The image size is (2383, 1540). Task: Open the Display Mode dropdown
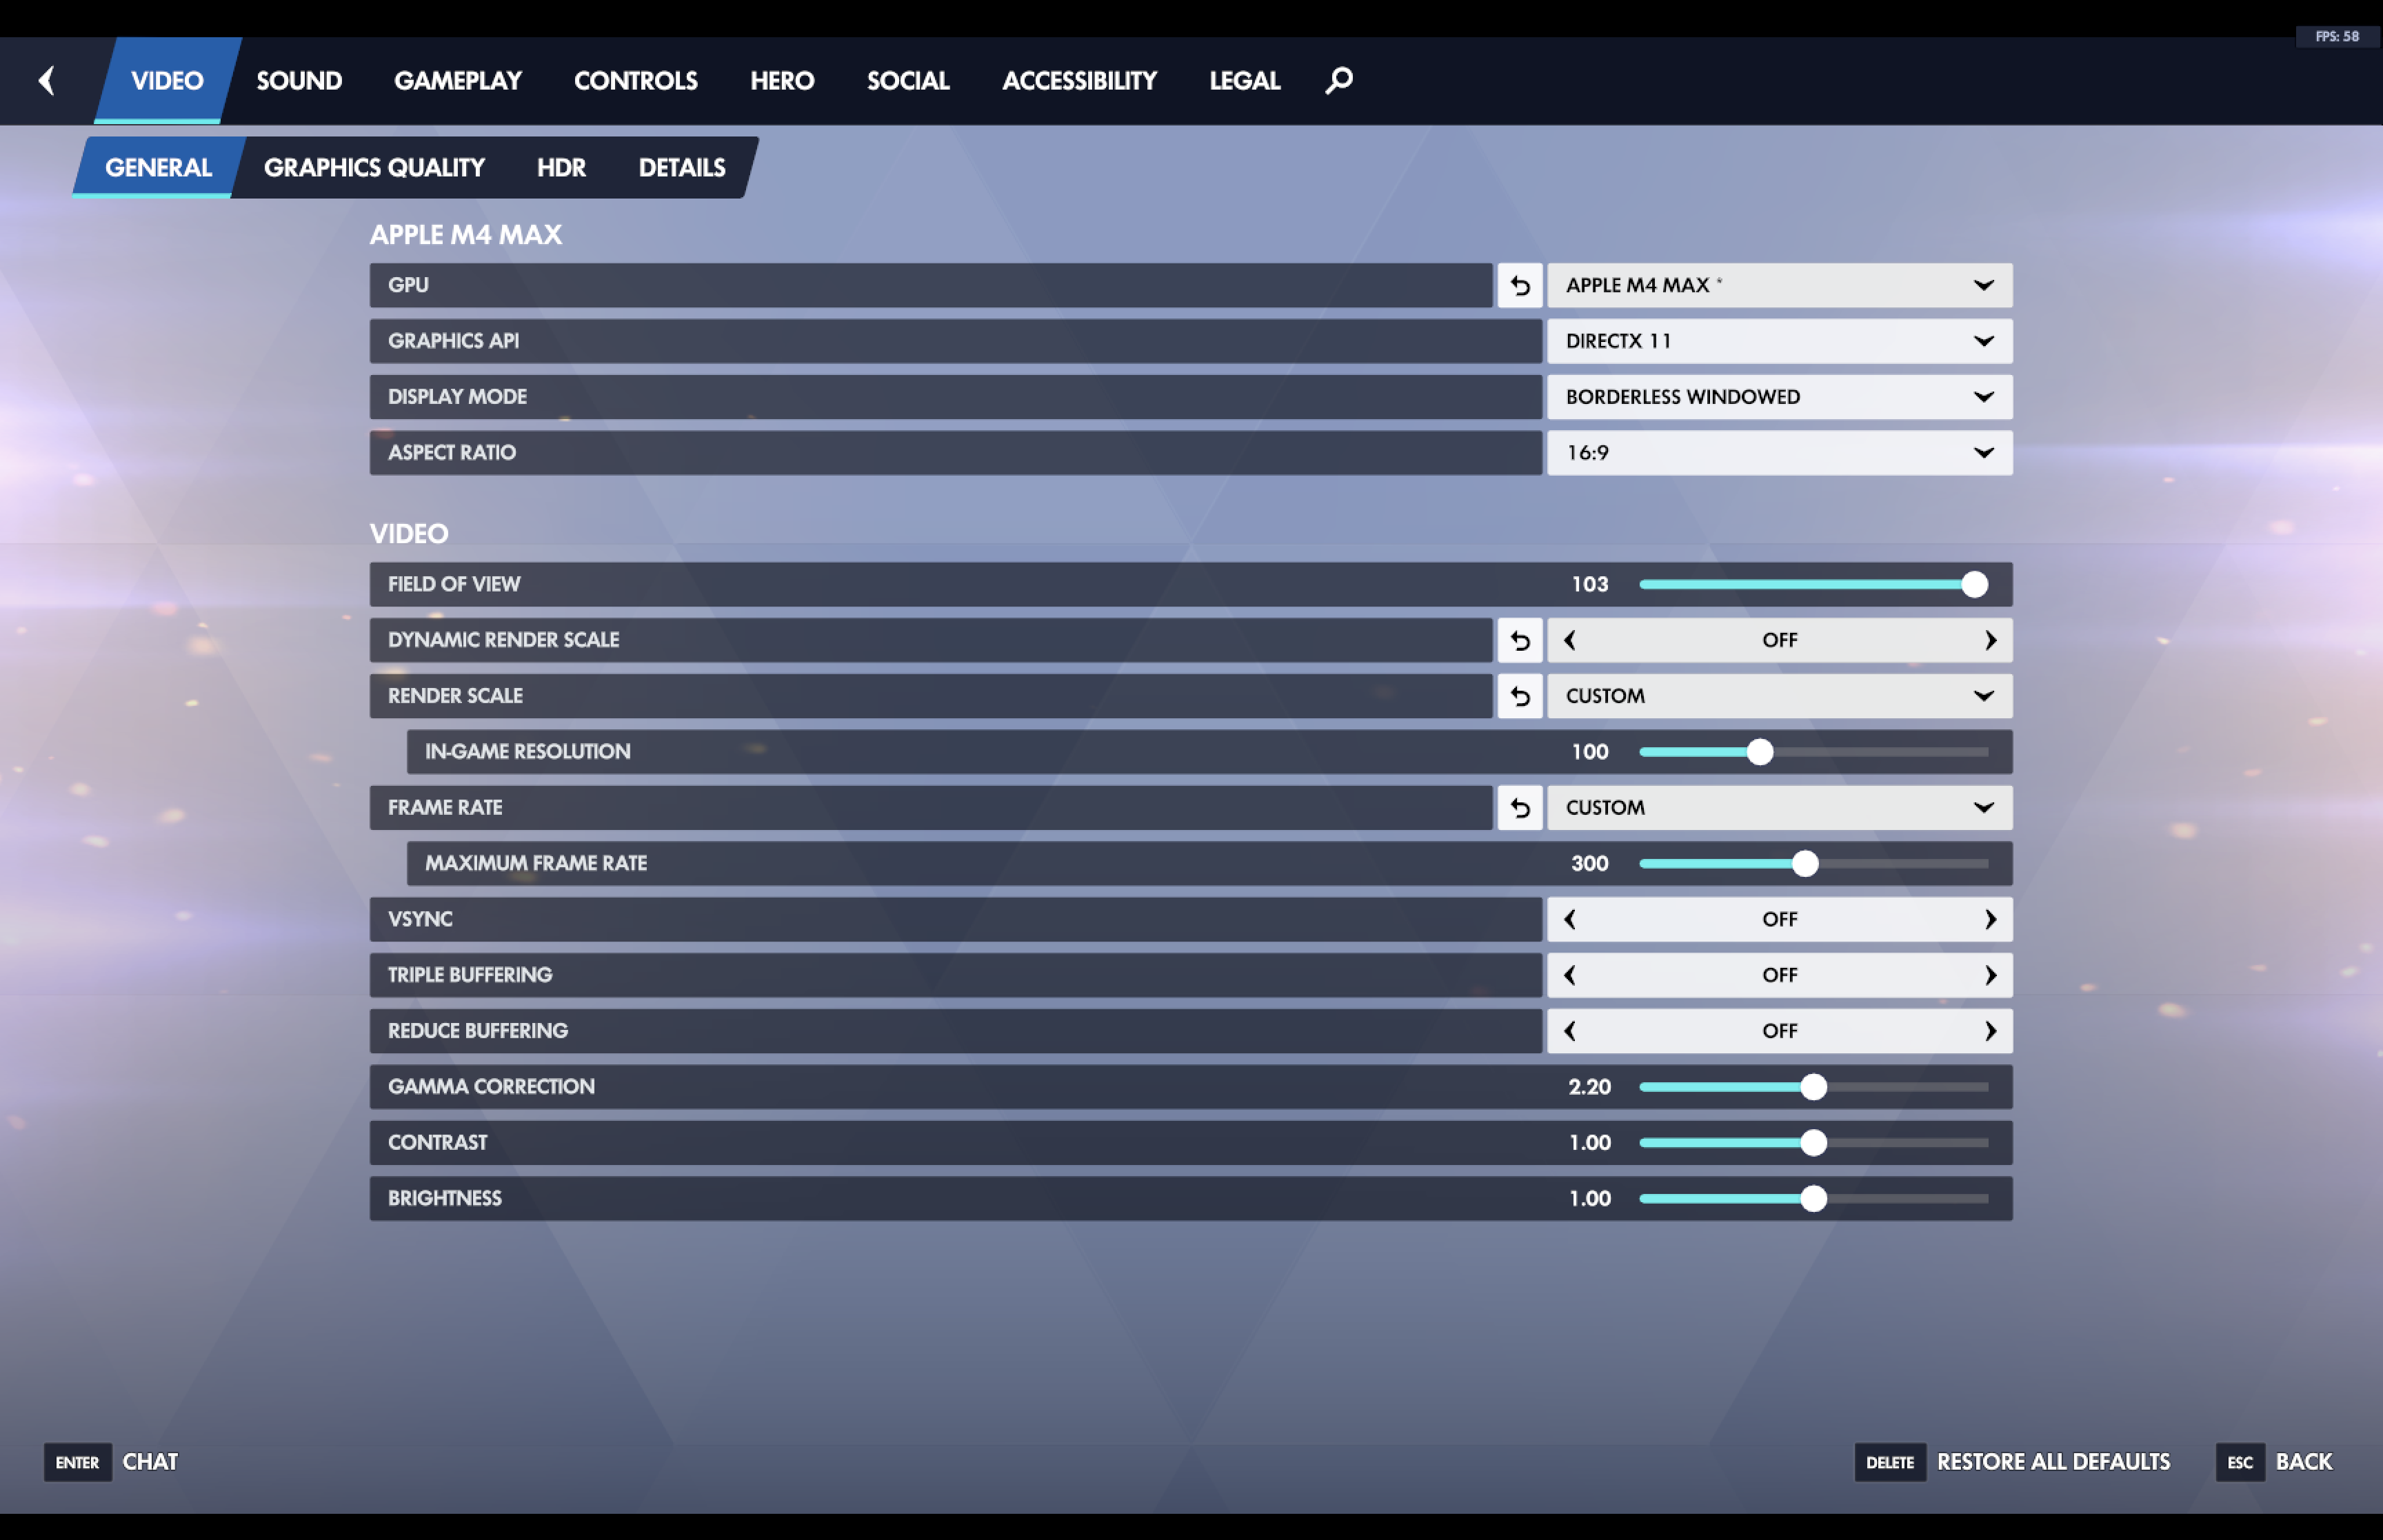click(1780, 397)
